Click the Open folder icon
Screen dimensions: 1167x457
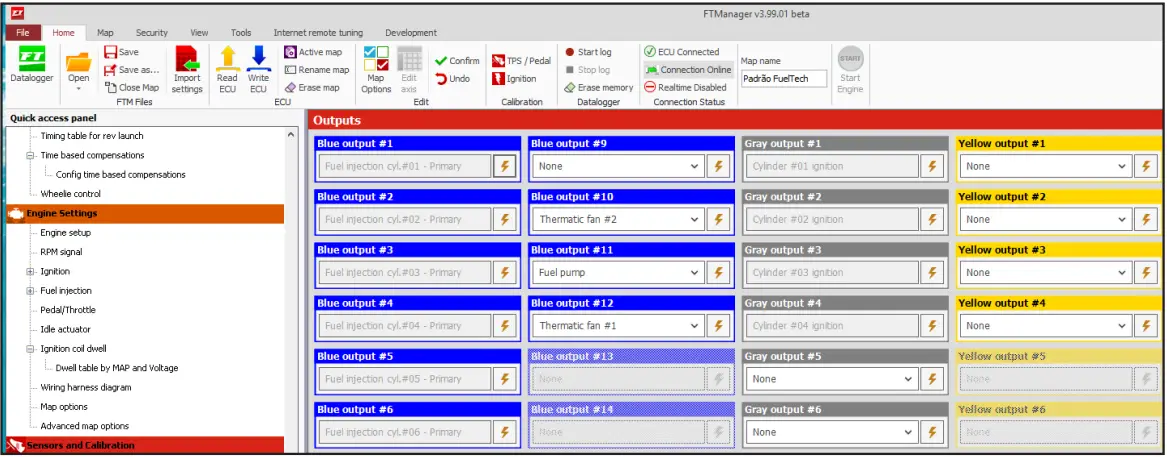(x=78, y=61)
